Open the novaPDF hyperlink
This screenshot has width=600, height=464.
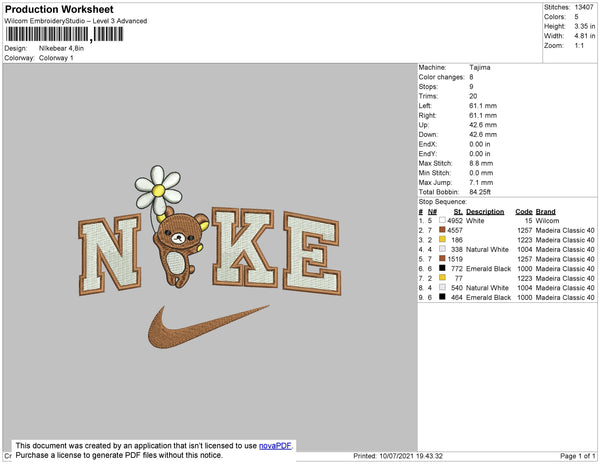coord(275,446)
